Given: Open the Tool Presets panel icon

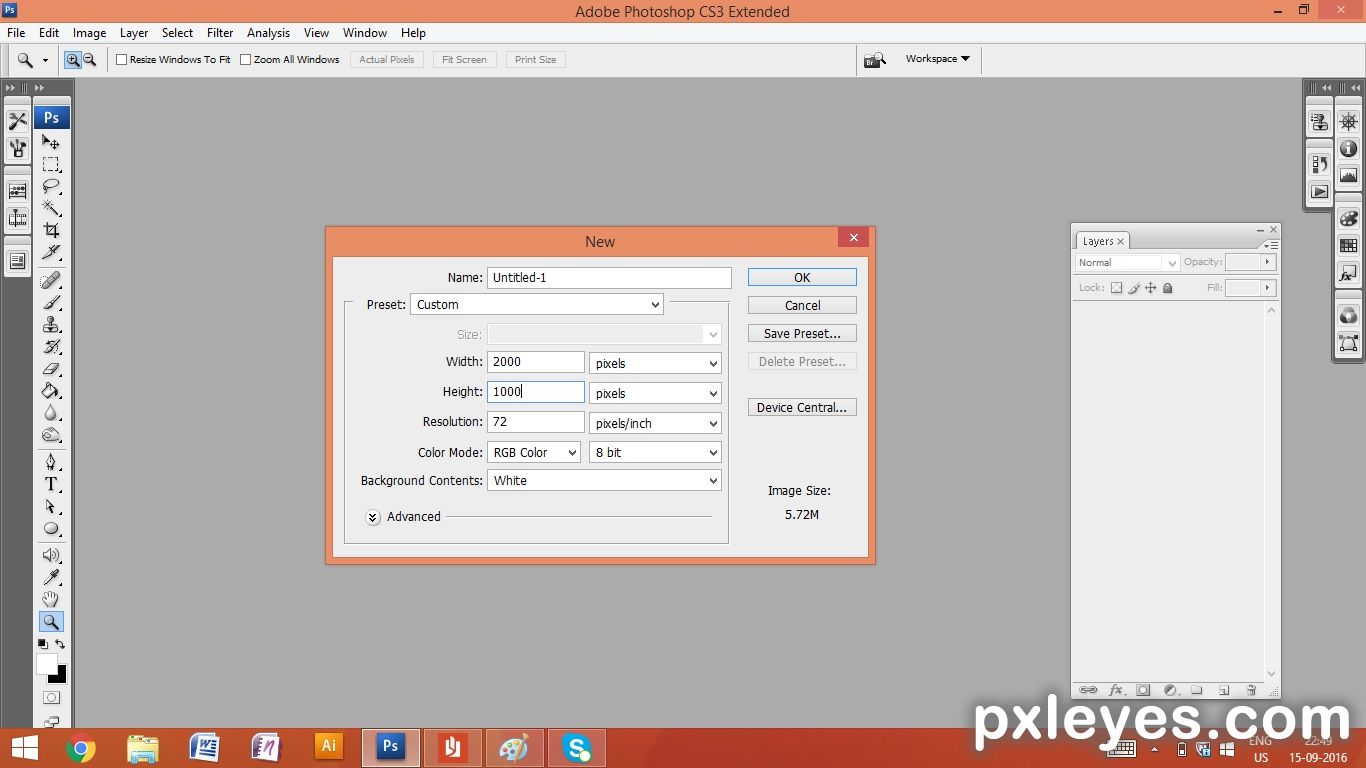Looking at the screenshot, I should tap(18, 122).
